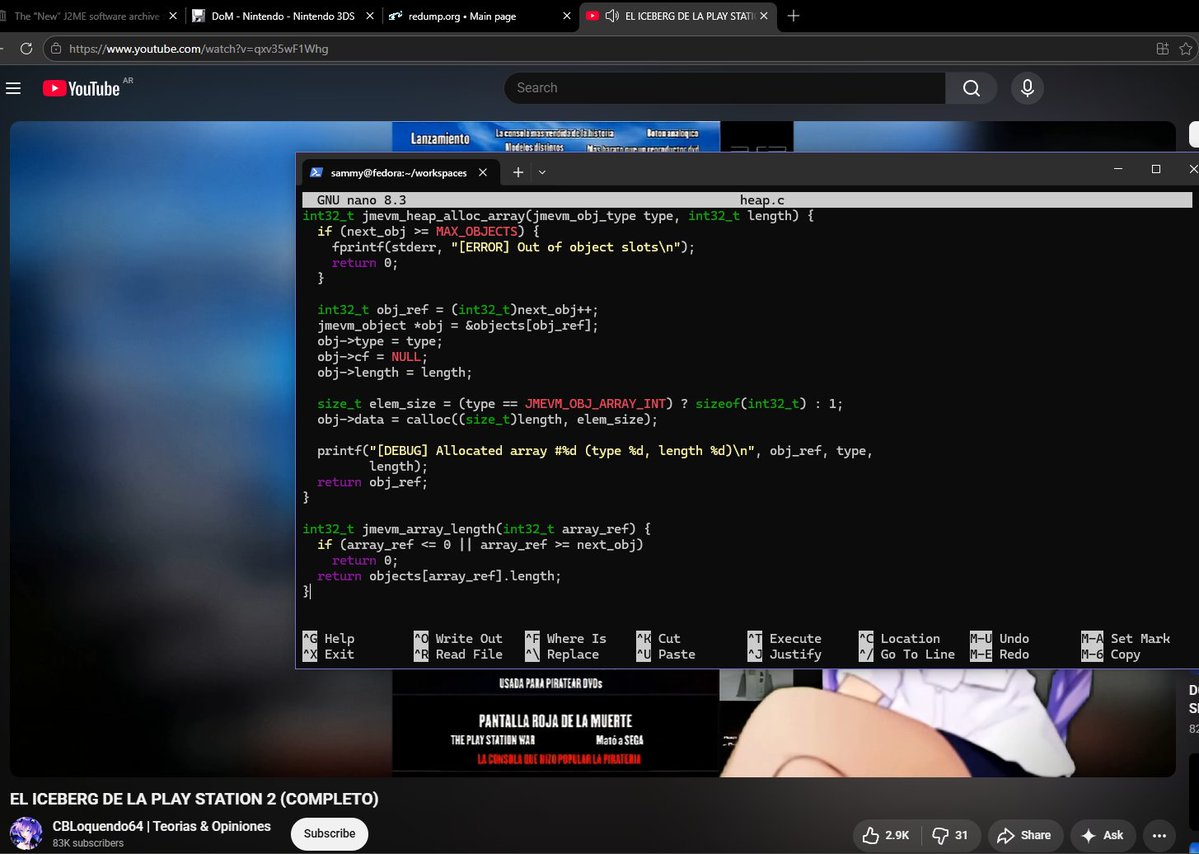This screenshot has width=1199, height=854.
Task: Open the browser extensions grid icon
Action: pyautogui.click(x=1162, y=49)
